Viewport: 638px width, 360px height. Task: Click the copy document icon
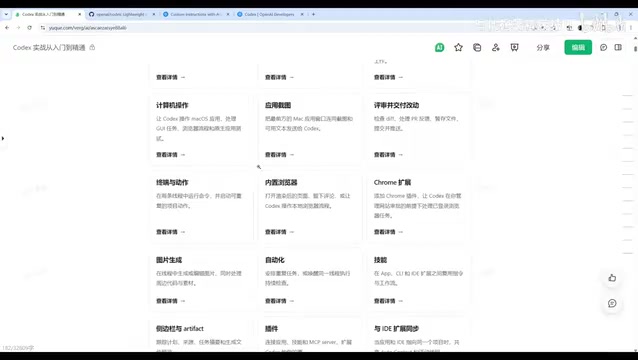pyautogui.click(x=477, y=48)
